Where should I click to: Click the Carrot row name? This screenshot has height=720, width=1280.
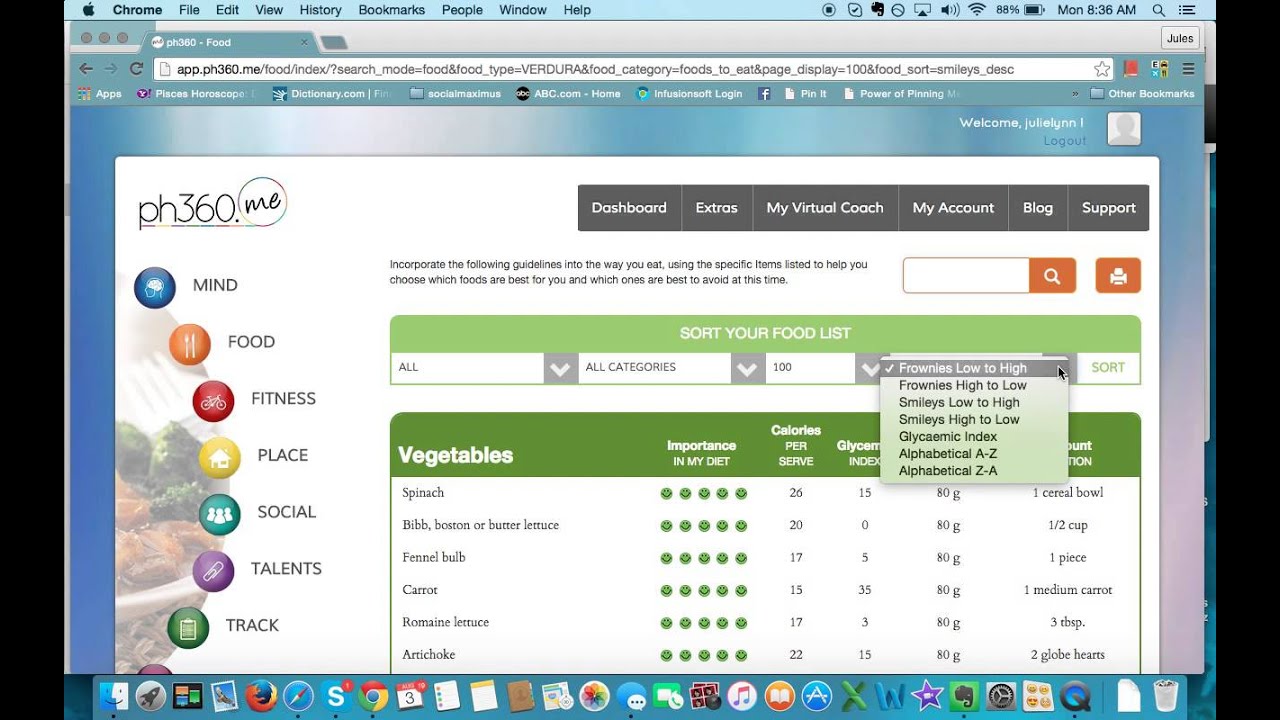tap(420, 590)
